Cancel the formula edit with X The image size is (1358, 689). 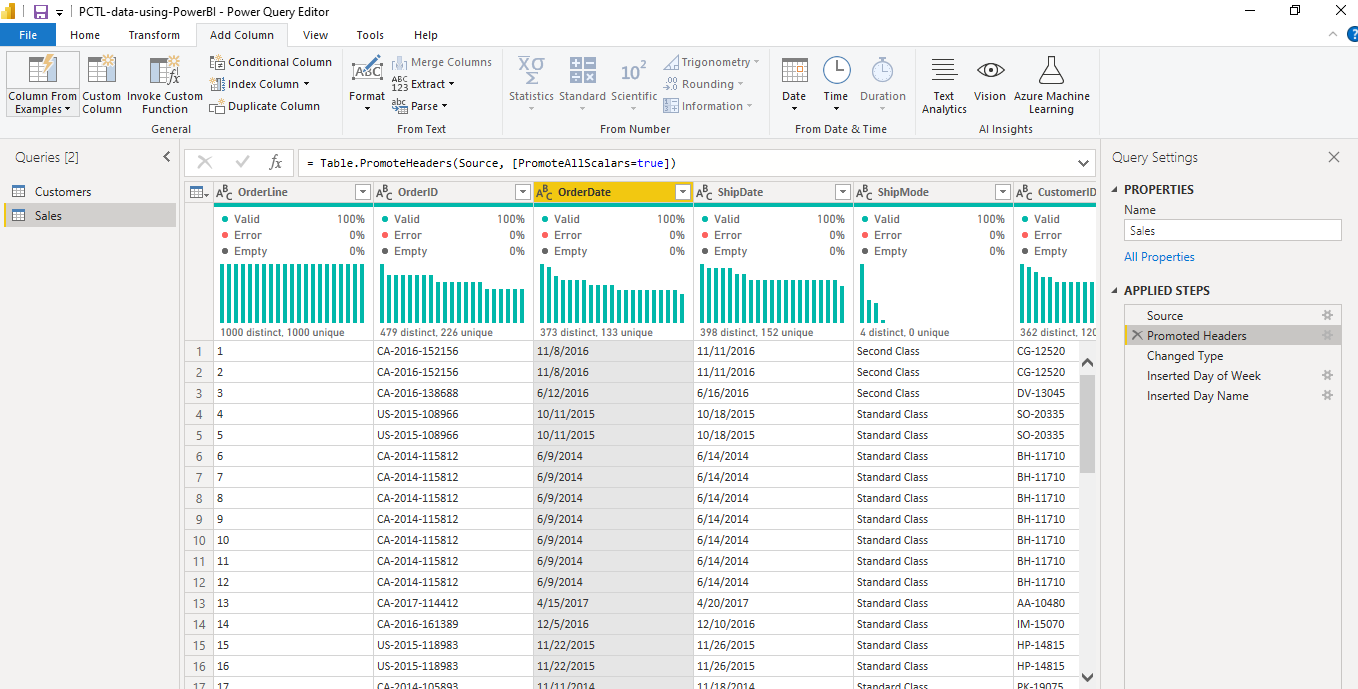(x=205, y=162)
